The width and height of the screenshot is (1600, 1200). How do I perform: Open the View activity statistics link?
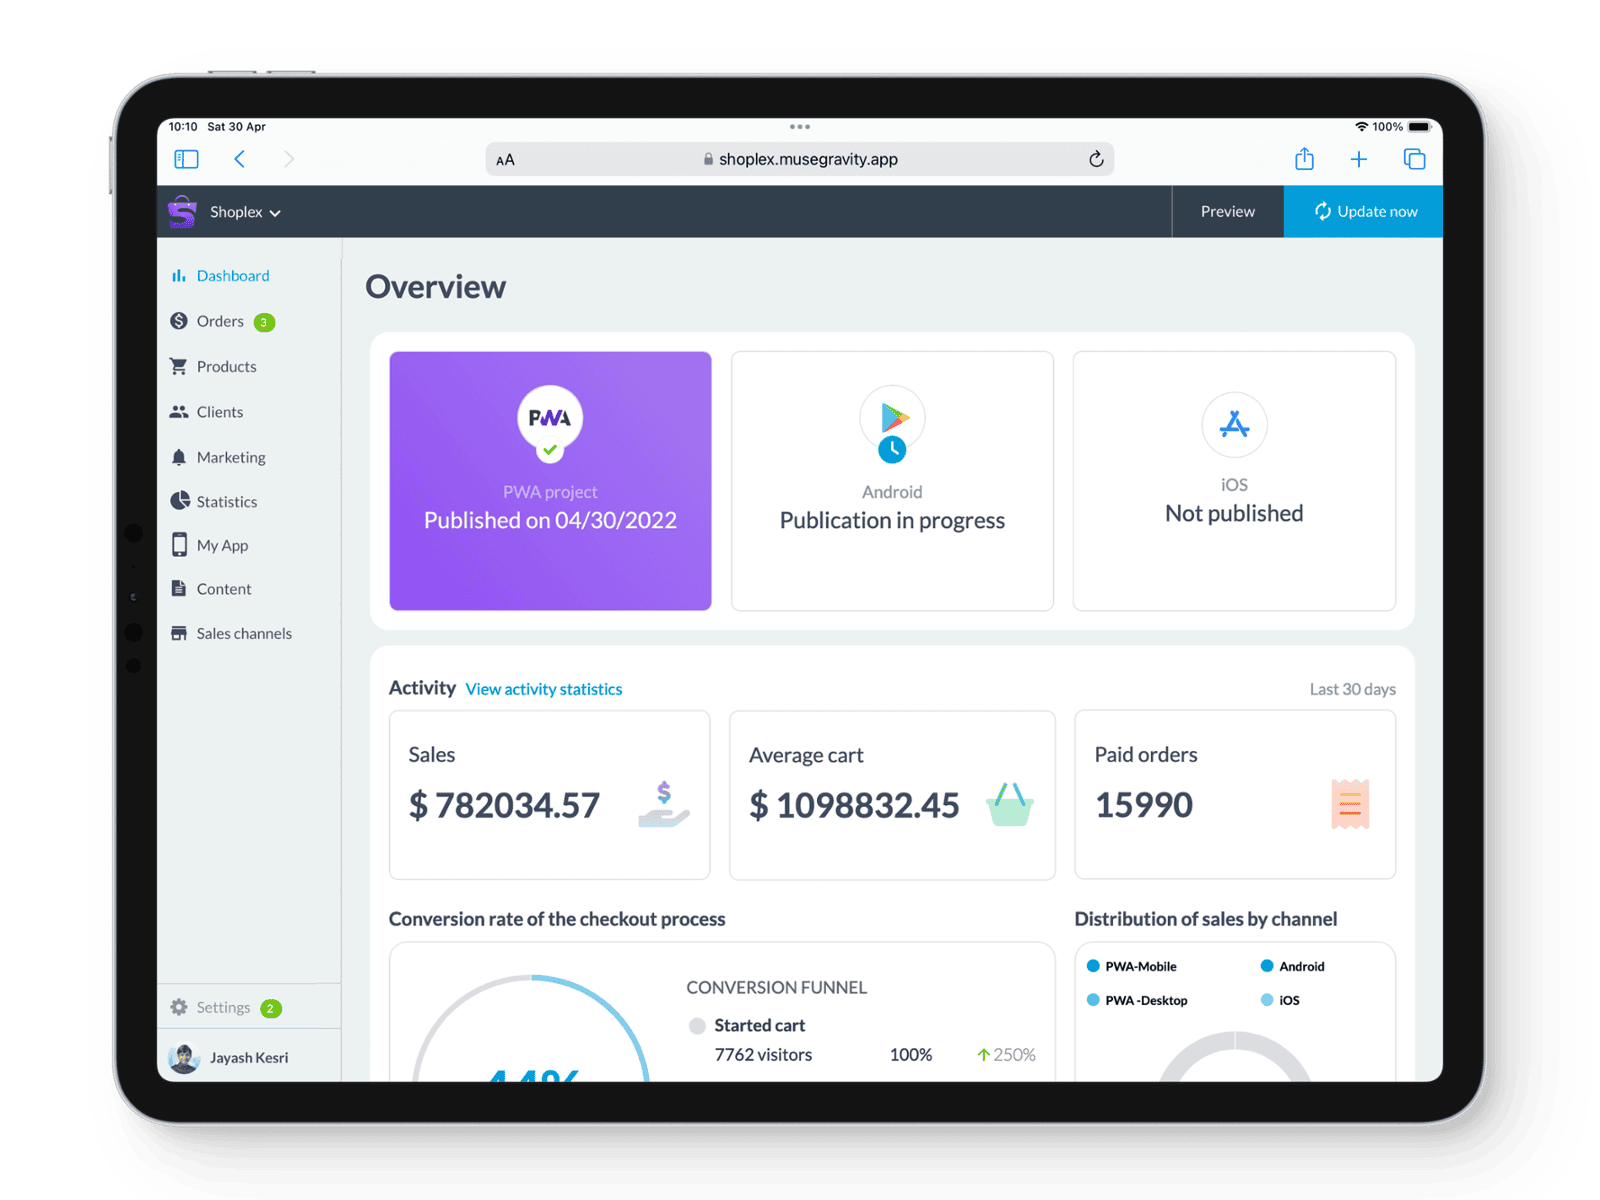click(x=544, y=689)
